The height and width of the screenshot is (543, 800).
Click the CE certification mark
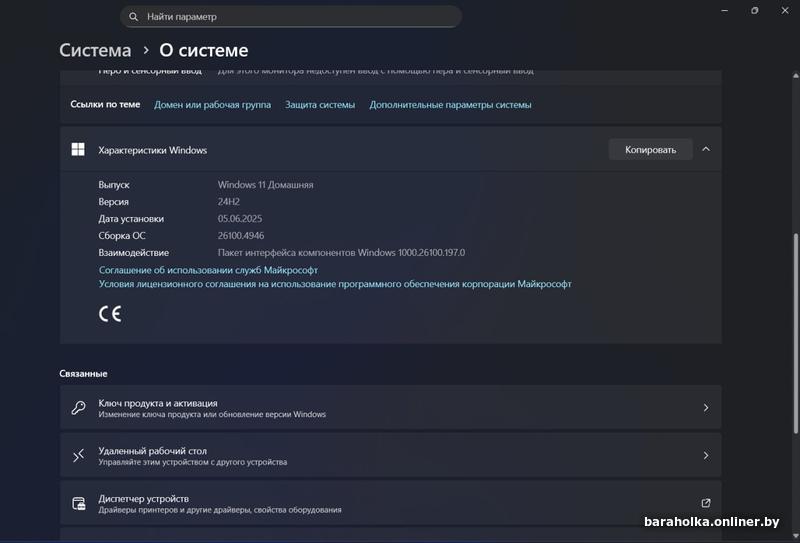109,313
